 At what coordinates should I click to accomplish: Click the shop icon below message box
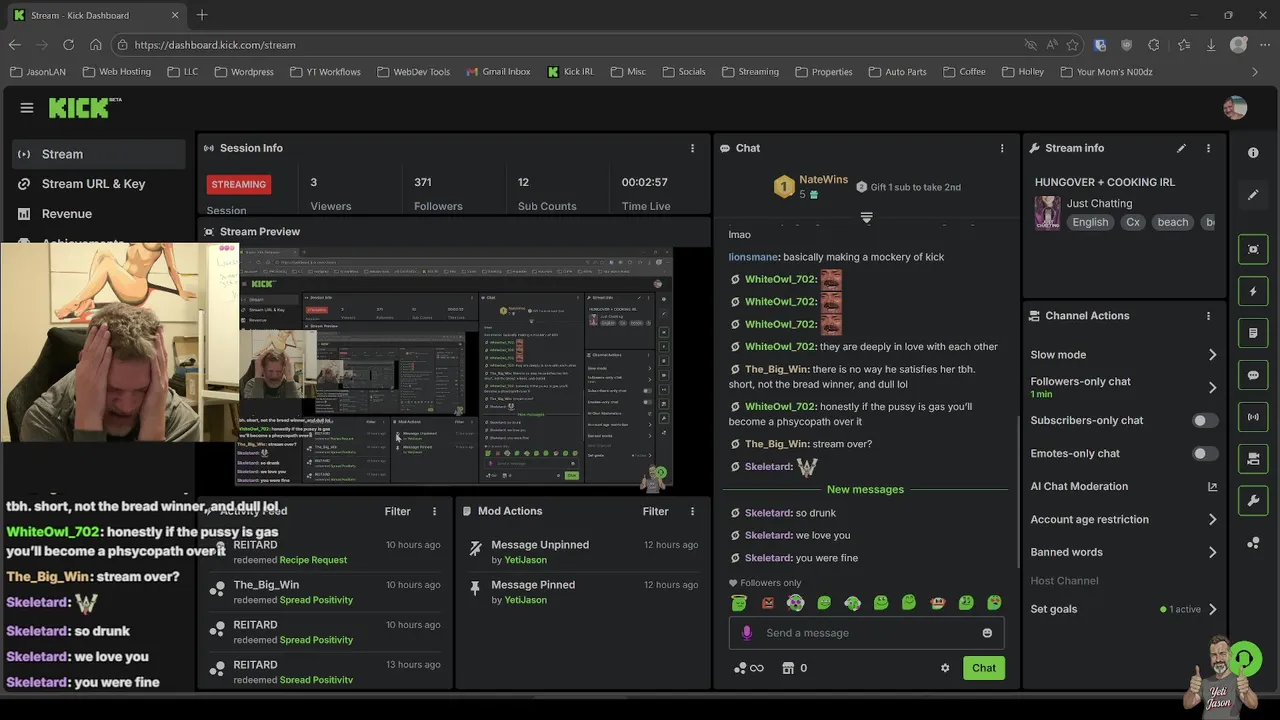[x=787, y=668]
